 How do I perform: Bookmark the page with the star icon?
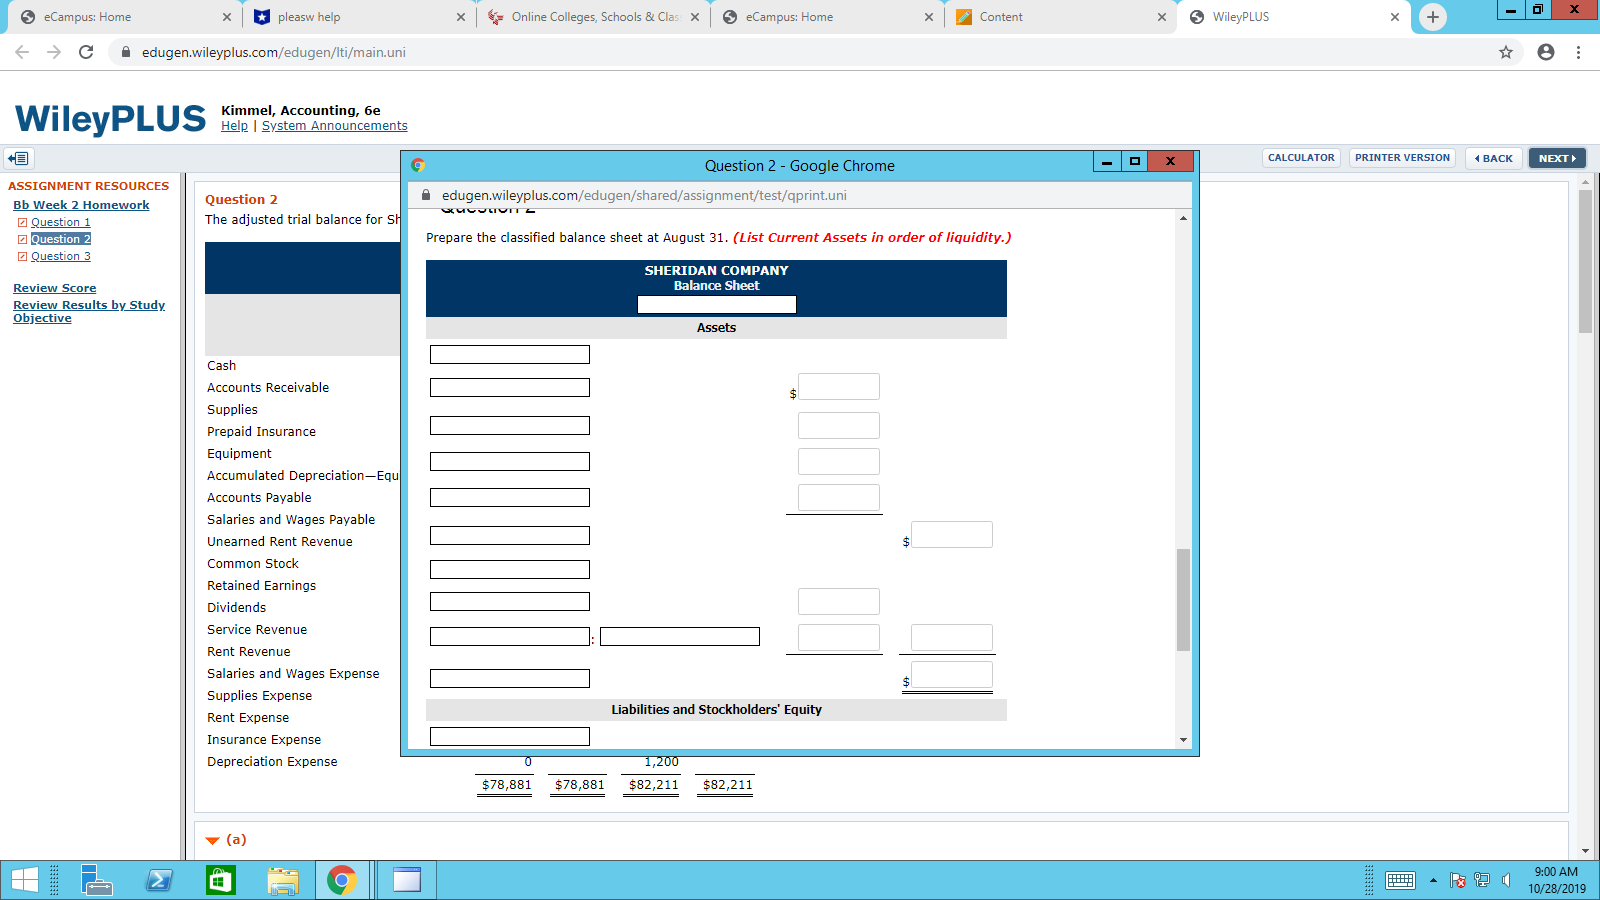point(1505,52)
